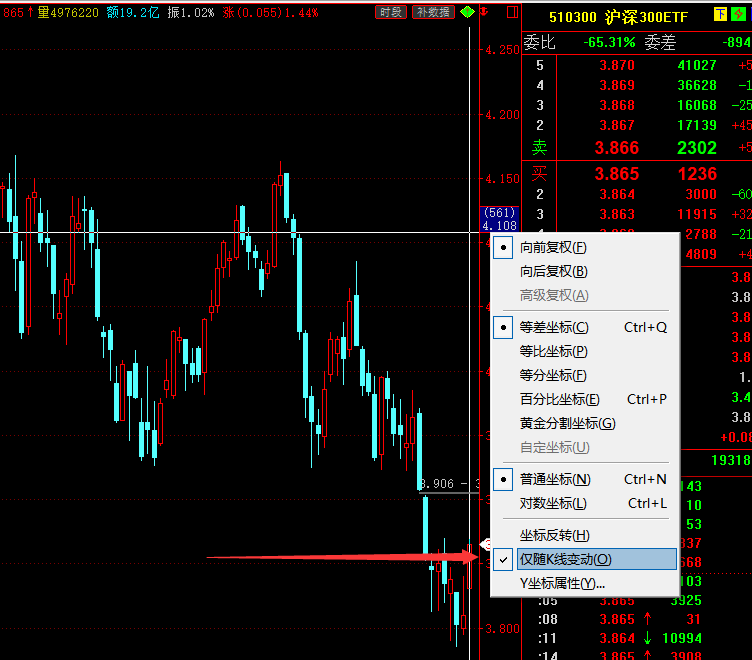Toggle the red side-panel layout icon
The height and width of the screenshot is (660, 752).
tap(512, 12)
